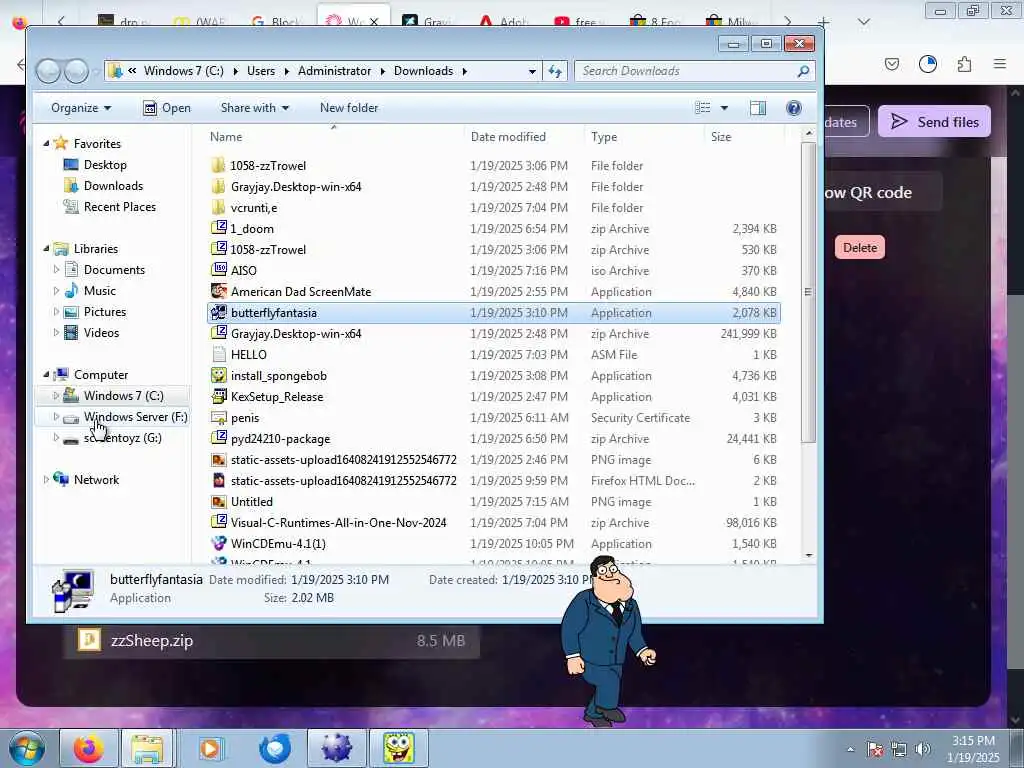Click the Forward navigation arrow in Explorer
Viewport: 1024px width, 768px height.
pyautogui.click(x=76, y=71)
